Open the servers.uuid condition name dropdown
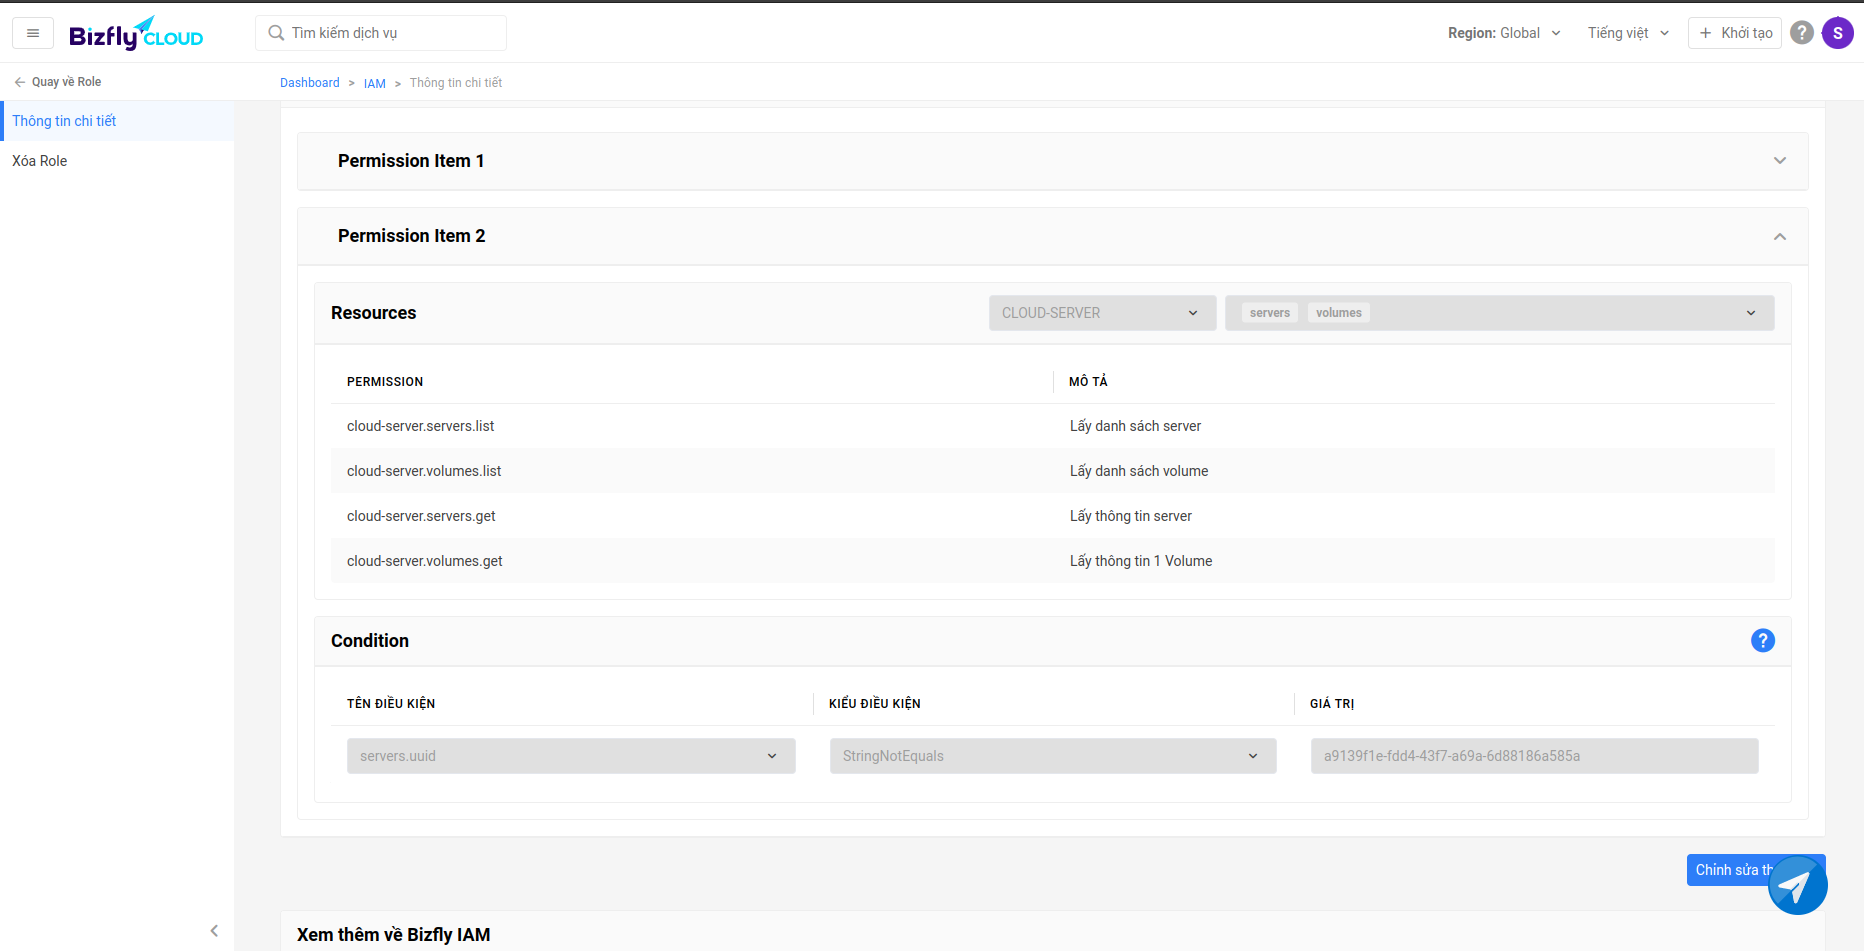 tap(570, 756)
